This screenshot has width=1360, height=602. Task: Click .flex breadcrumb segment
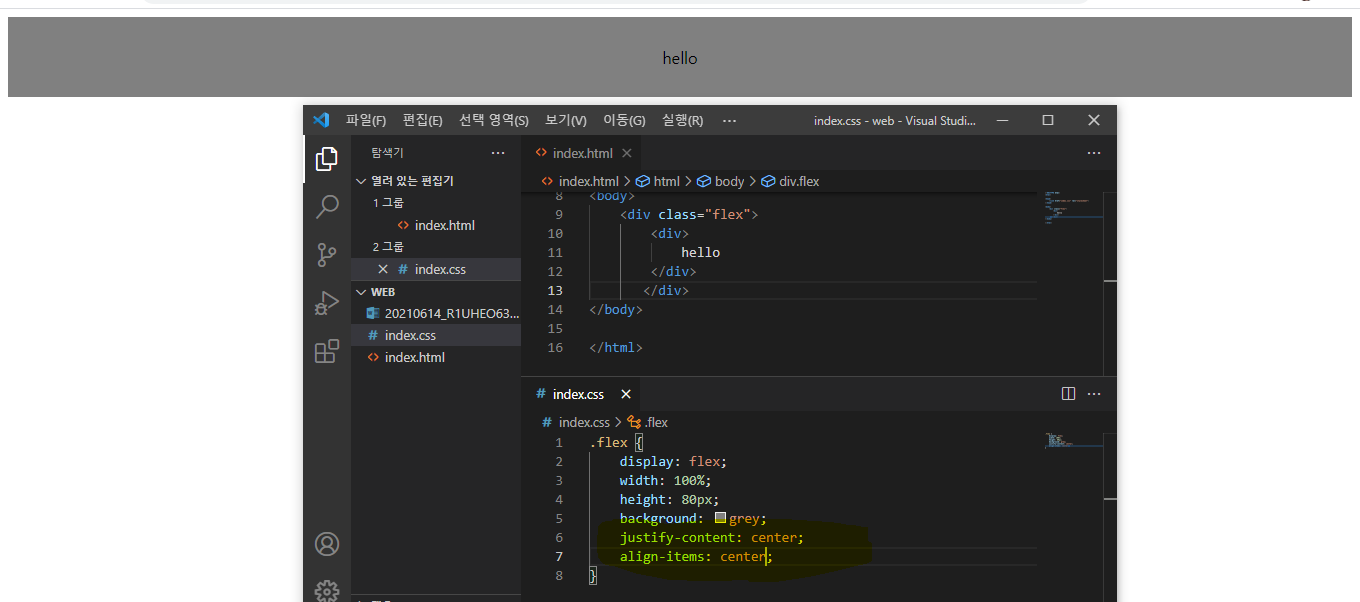tap(648, 422)
